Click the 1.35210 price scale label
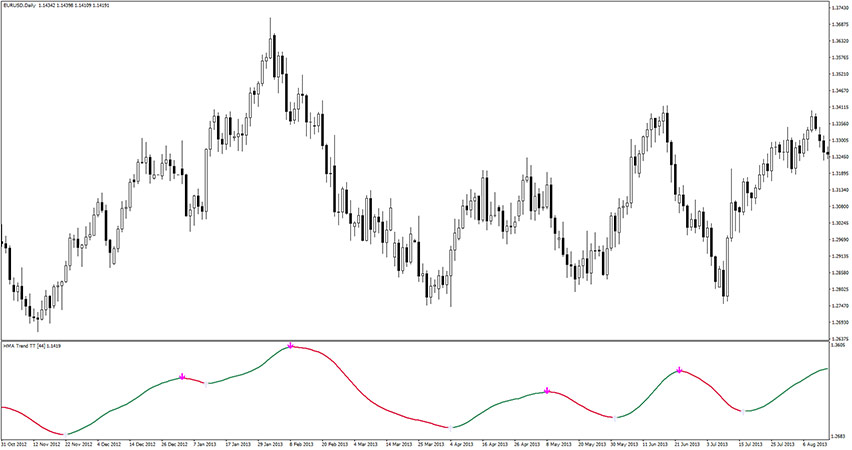 point(841,74)
